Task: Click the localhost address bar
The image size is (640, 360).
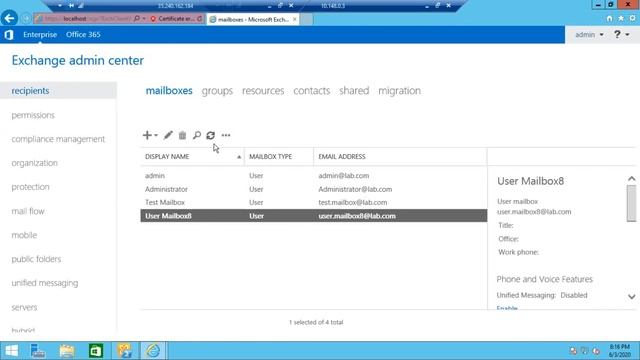Action: point(84,19)
